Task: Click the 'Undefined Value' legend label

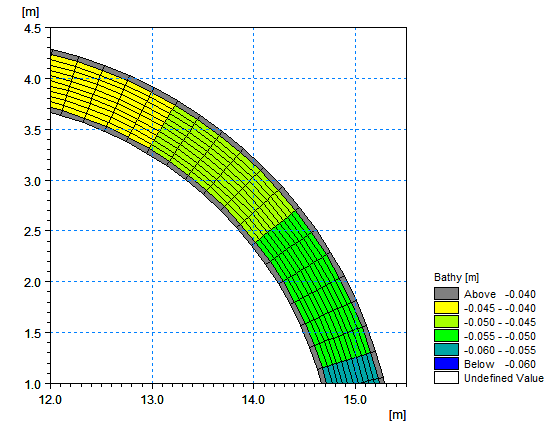Action: [504, 378]
